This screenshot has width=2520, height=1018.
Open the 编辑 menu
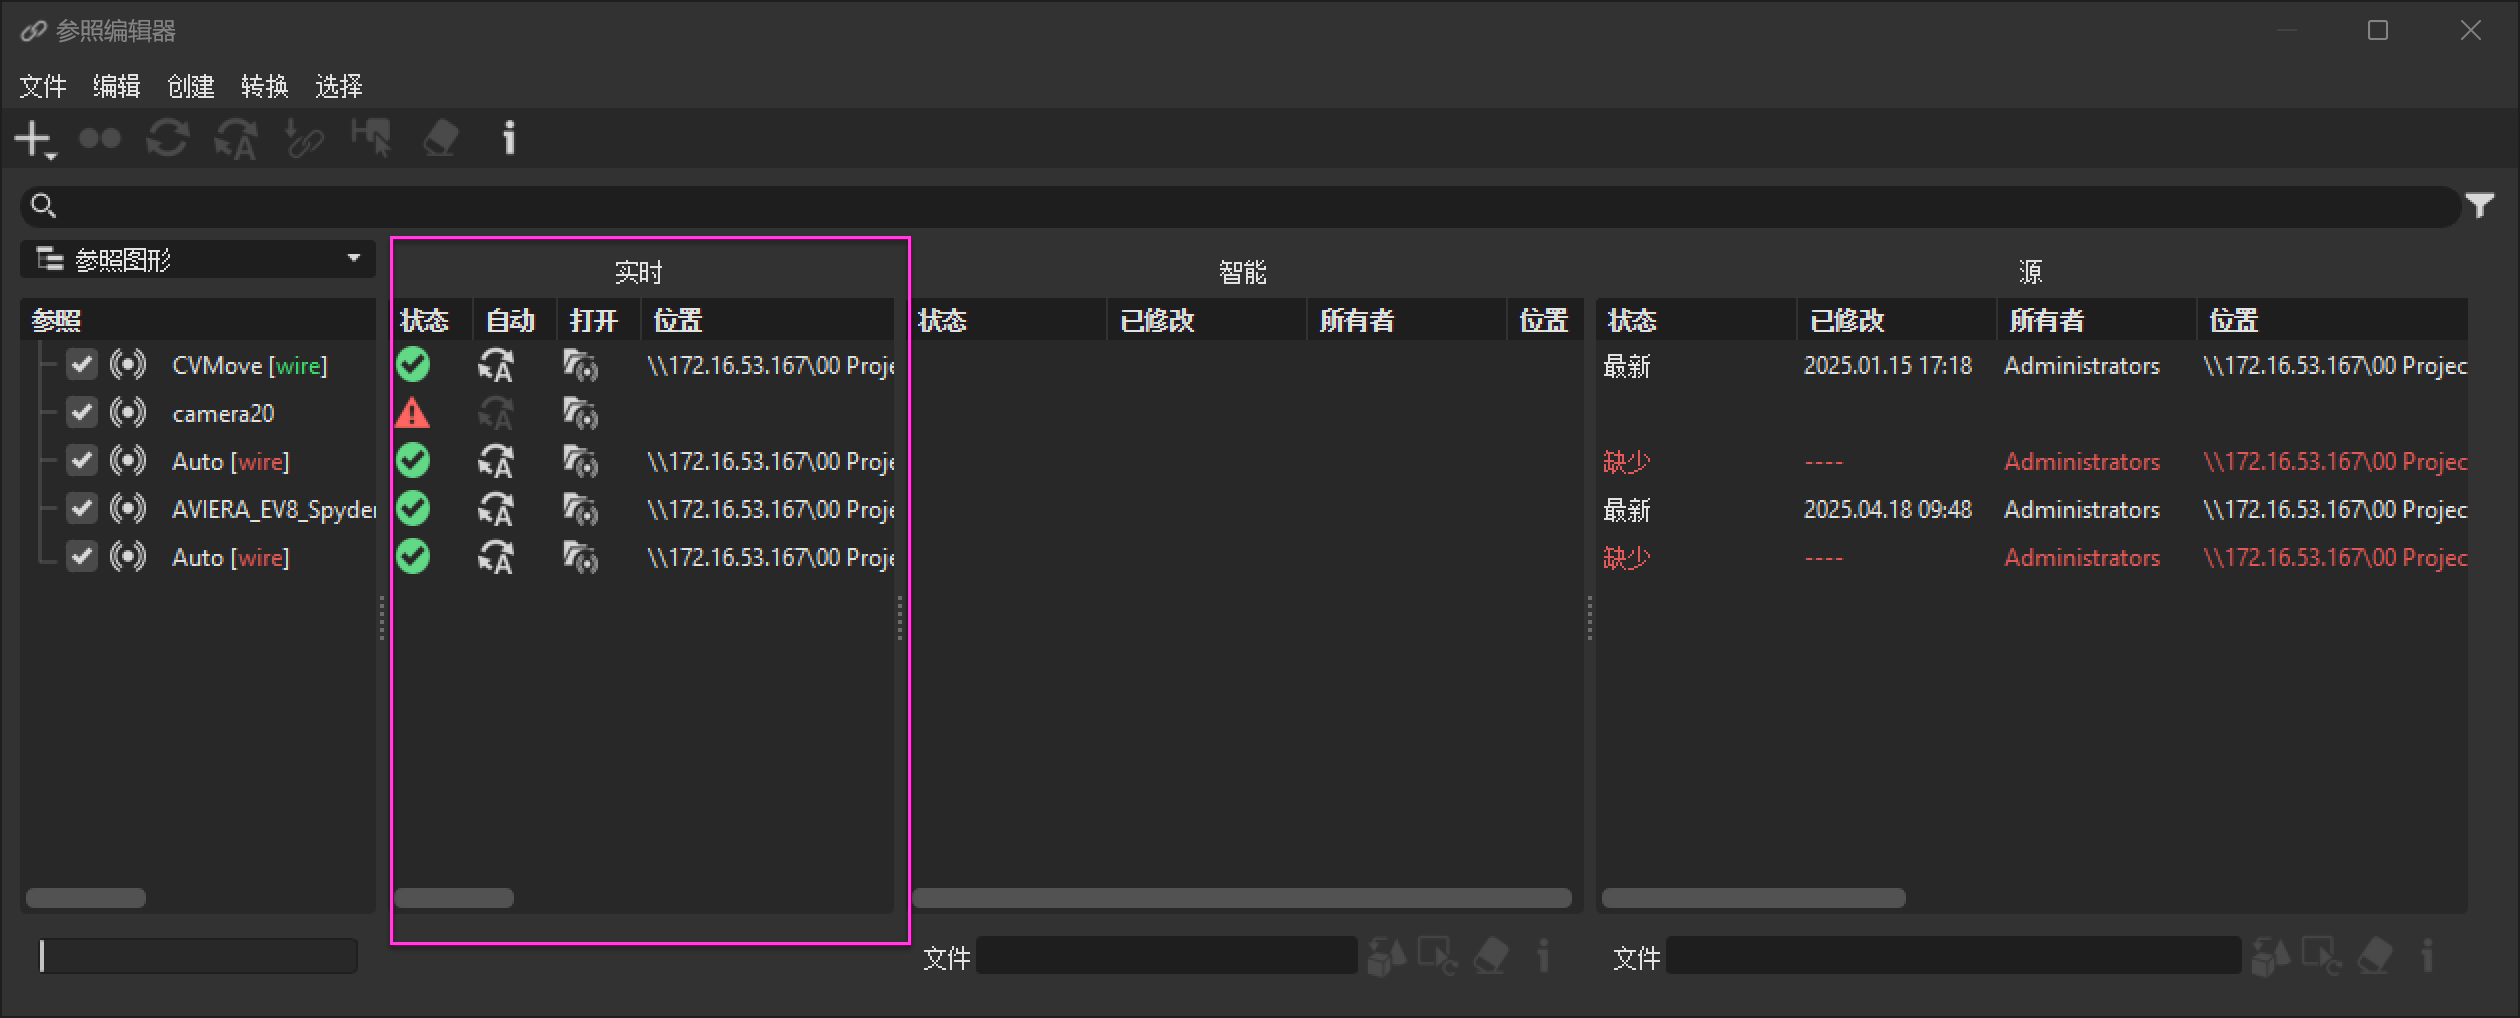[117, 86]
